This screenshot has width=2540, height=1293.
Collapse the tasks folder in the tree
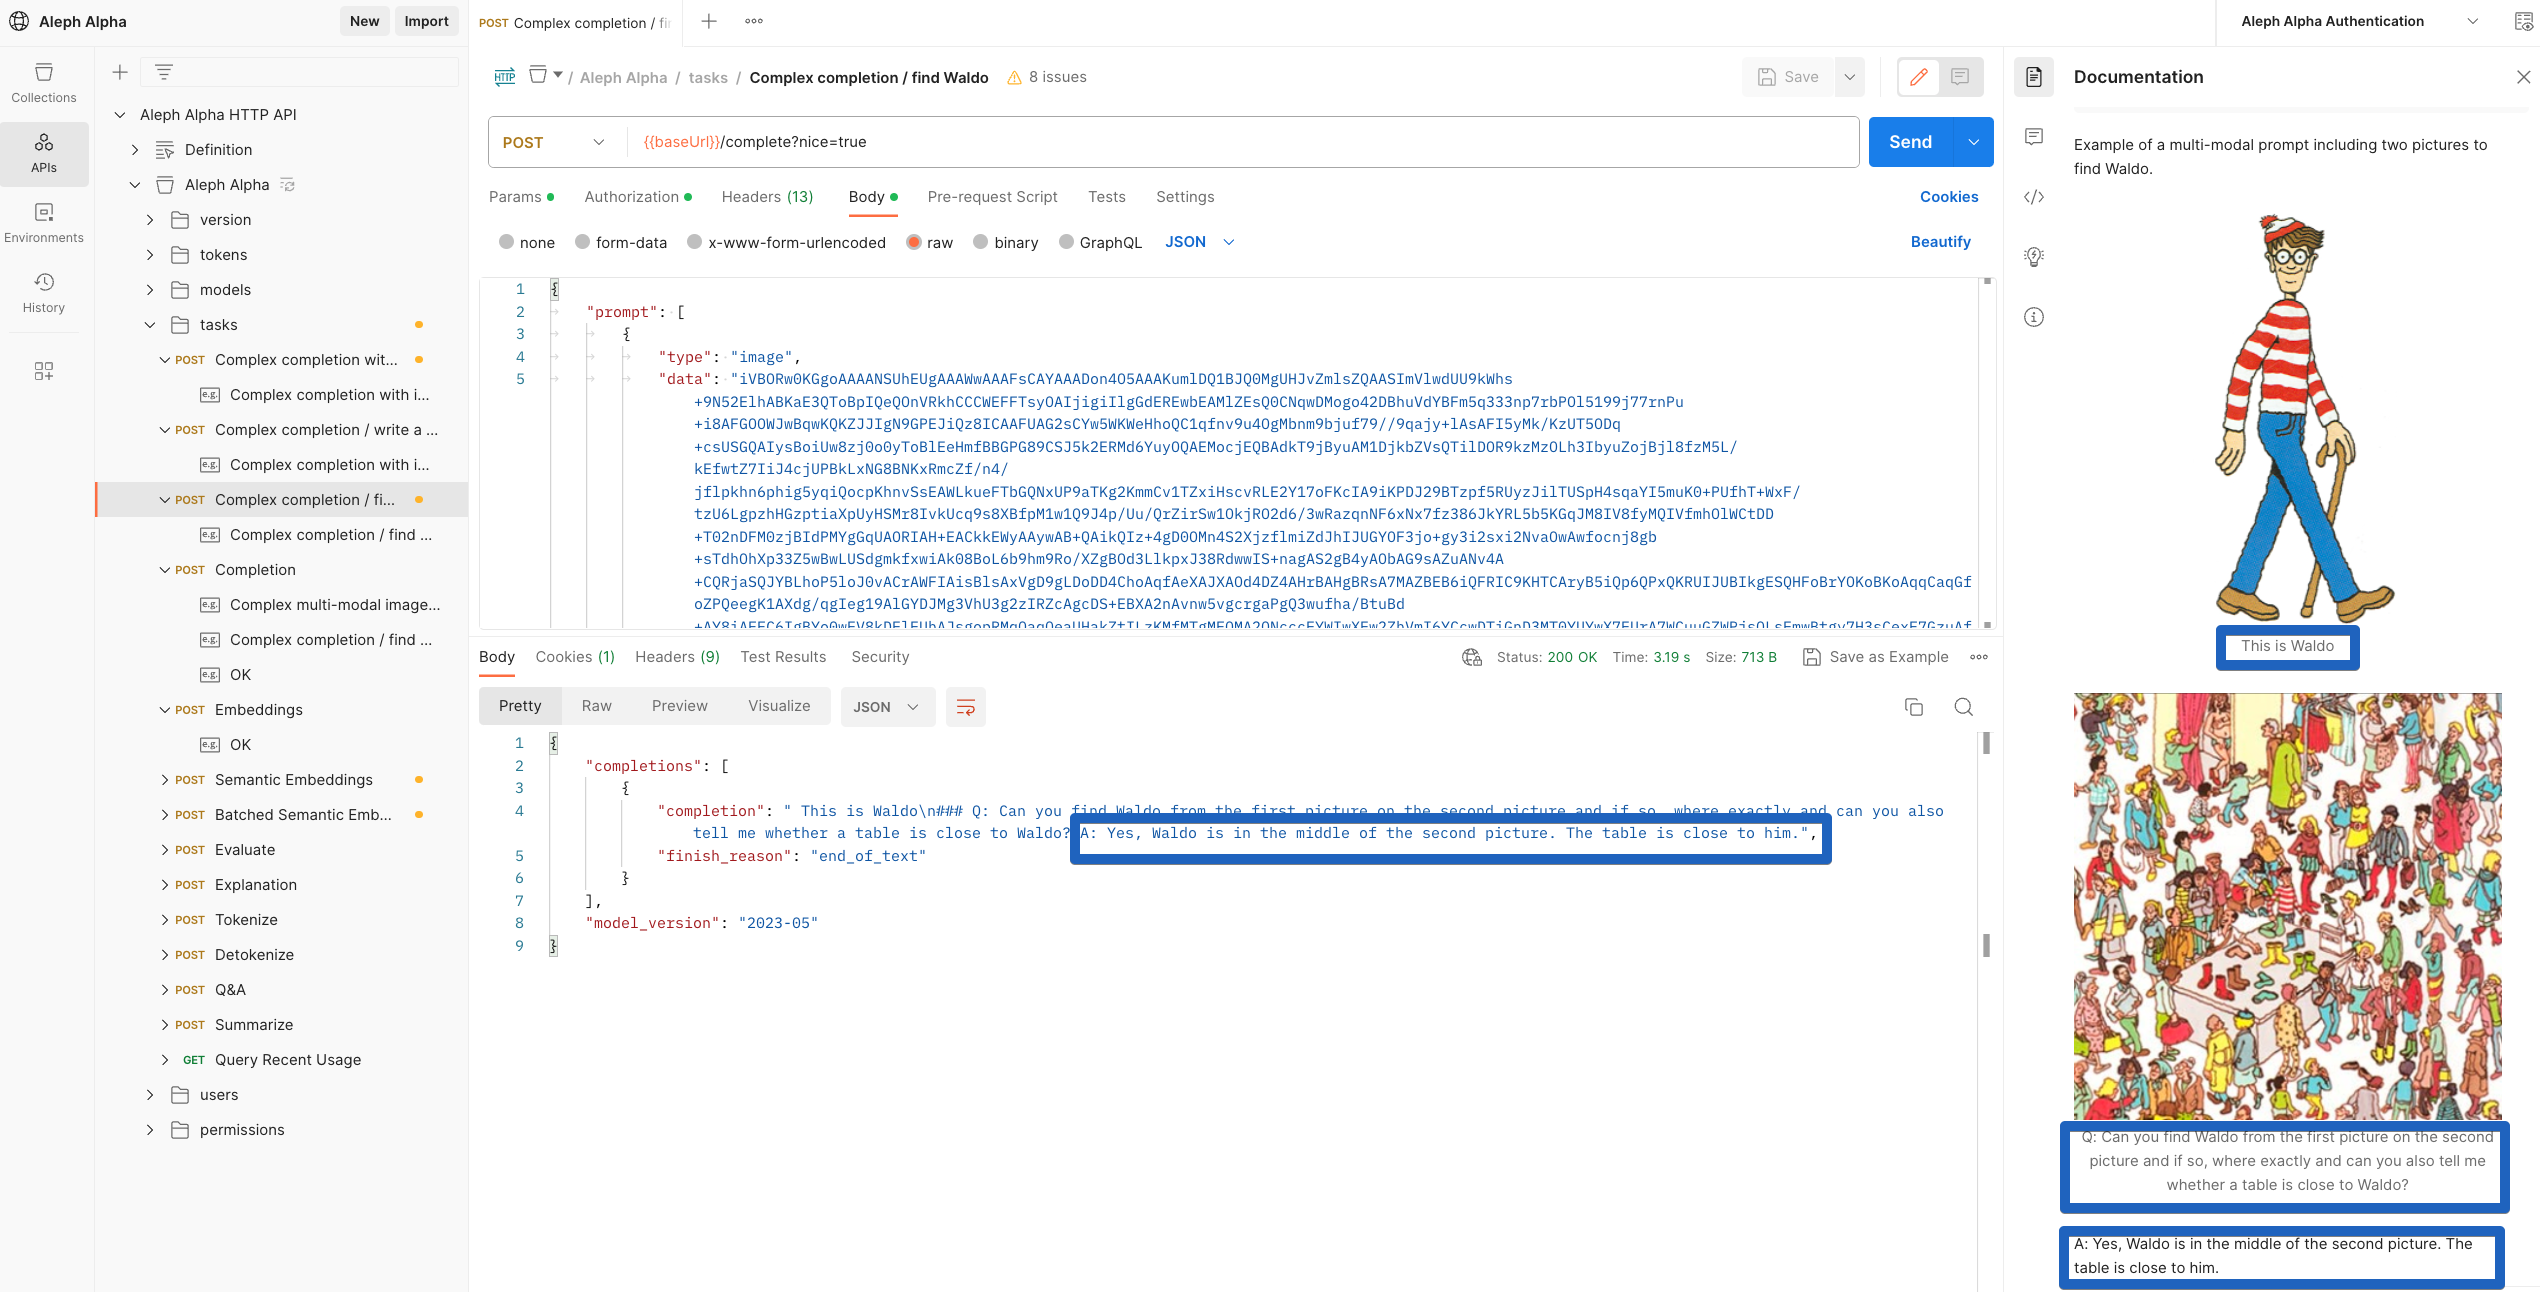(151, 324)
